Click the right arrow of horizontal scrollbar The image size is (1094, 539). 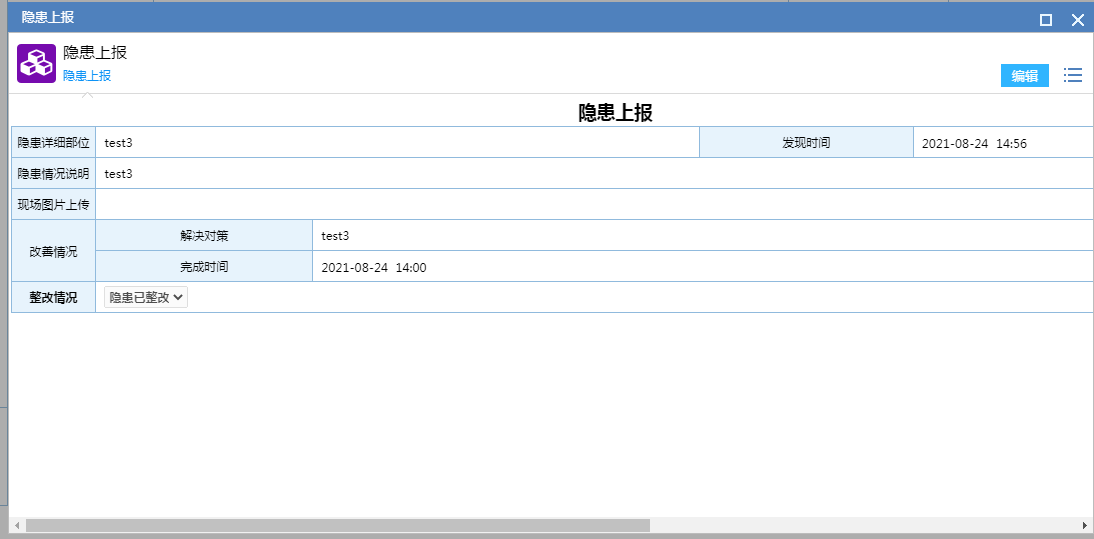1085,525
